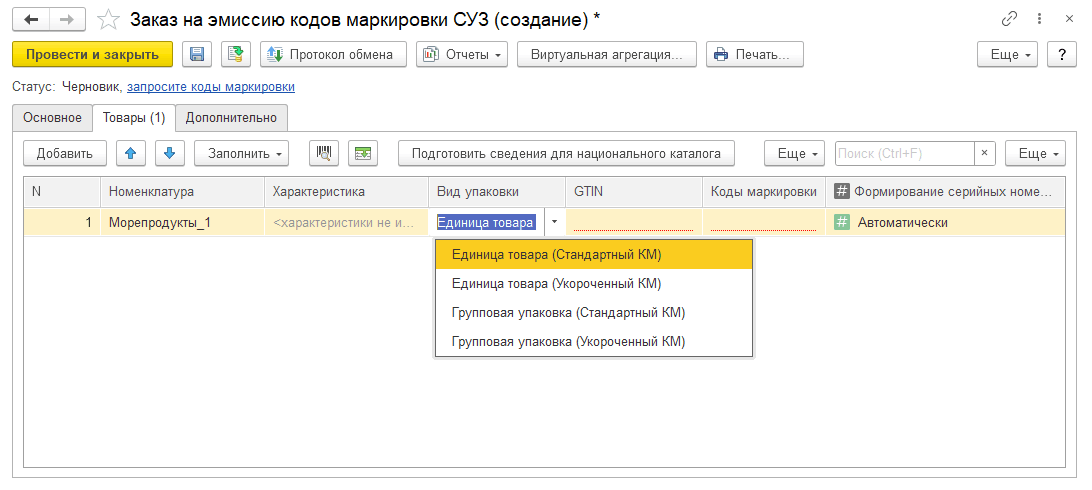1092x490 pixels.
Task: Add form to favorites with star icon
Action: point(108,19)
